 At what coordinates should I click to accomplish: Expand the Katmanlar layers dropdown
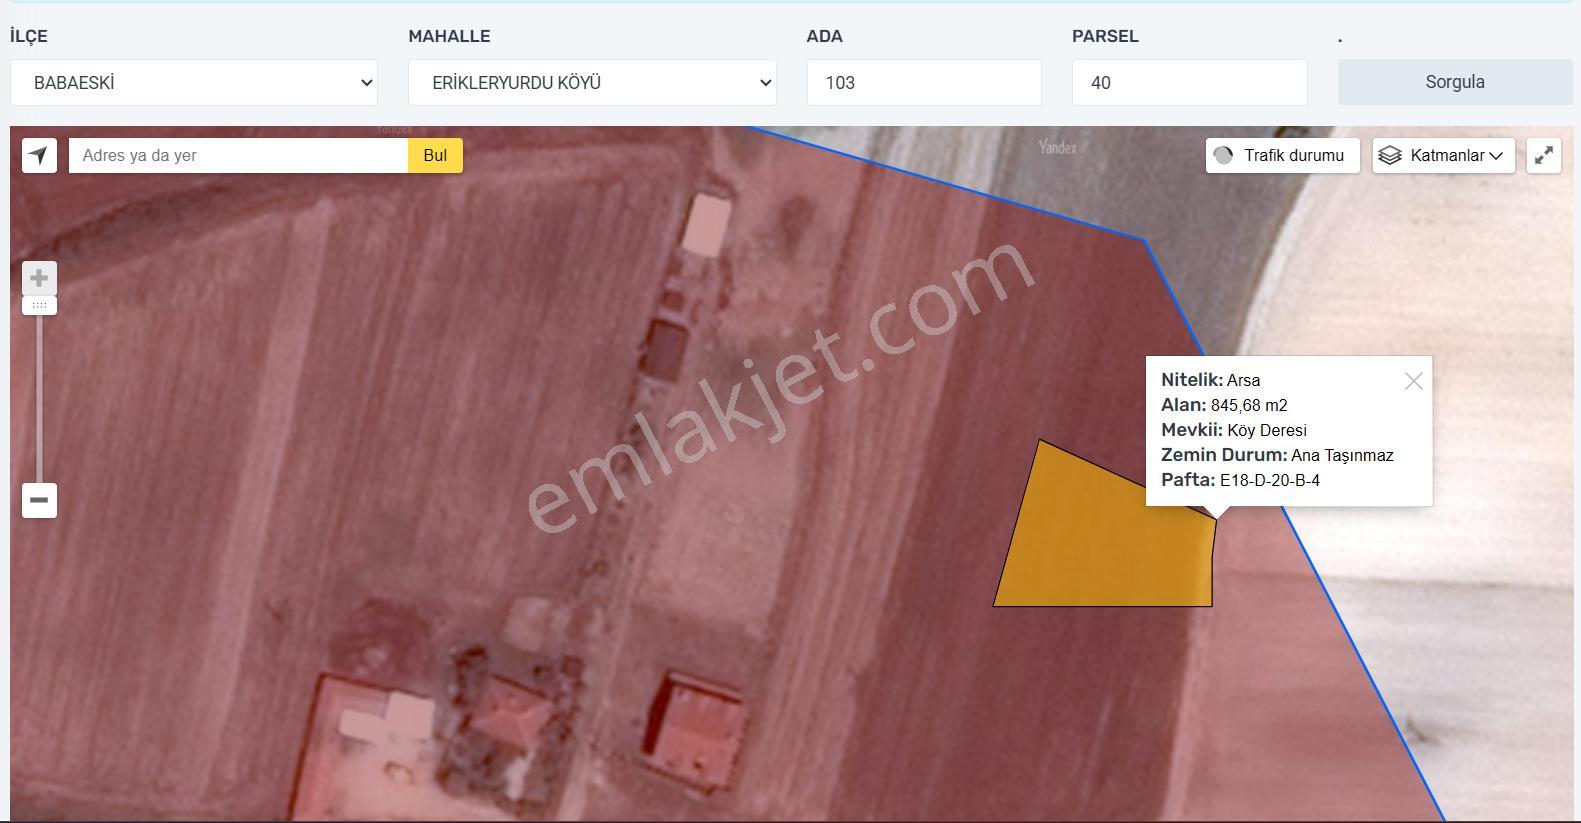1444,155
